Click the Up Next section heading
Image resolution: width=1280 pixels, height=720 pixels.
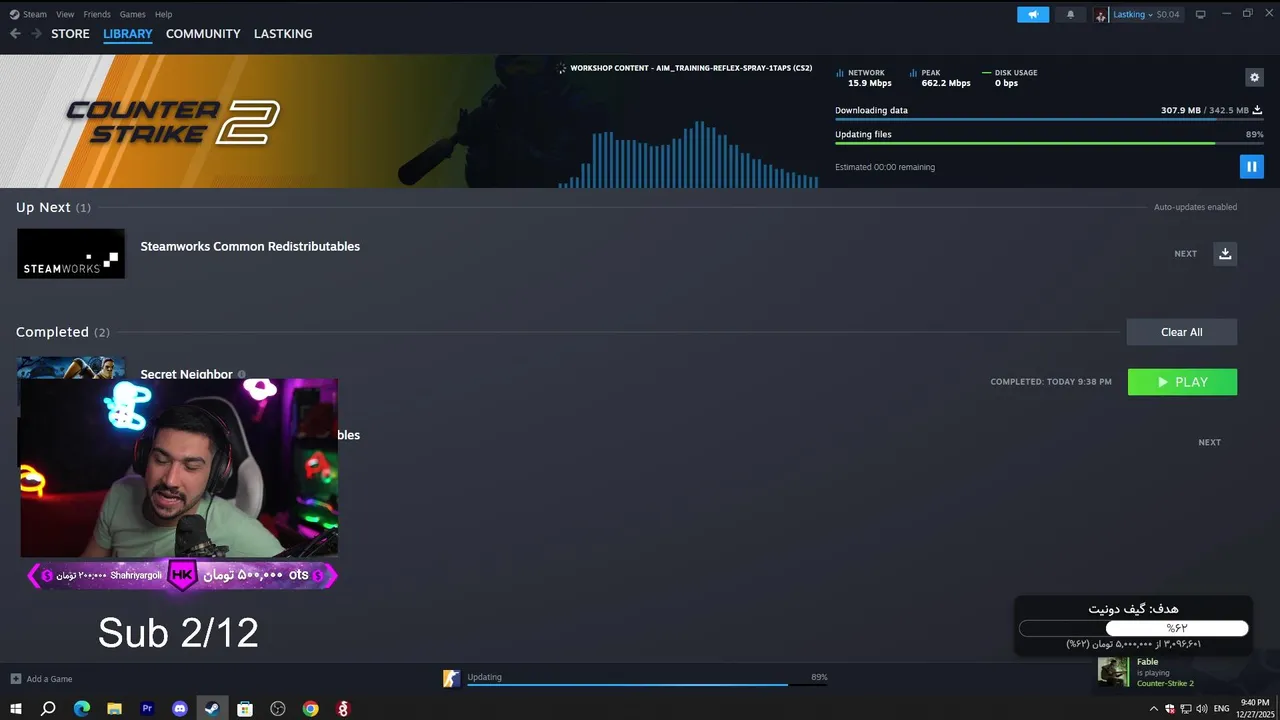point(53,207)
